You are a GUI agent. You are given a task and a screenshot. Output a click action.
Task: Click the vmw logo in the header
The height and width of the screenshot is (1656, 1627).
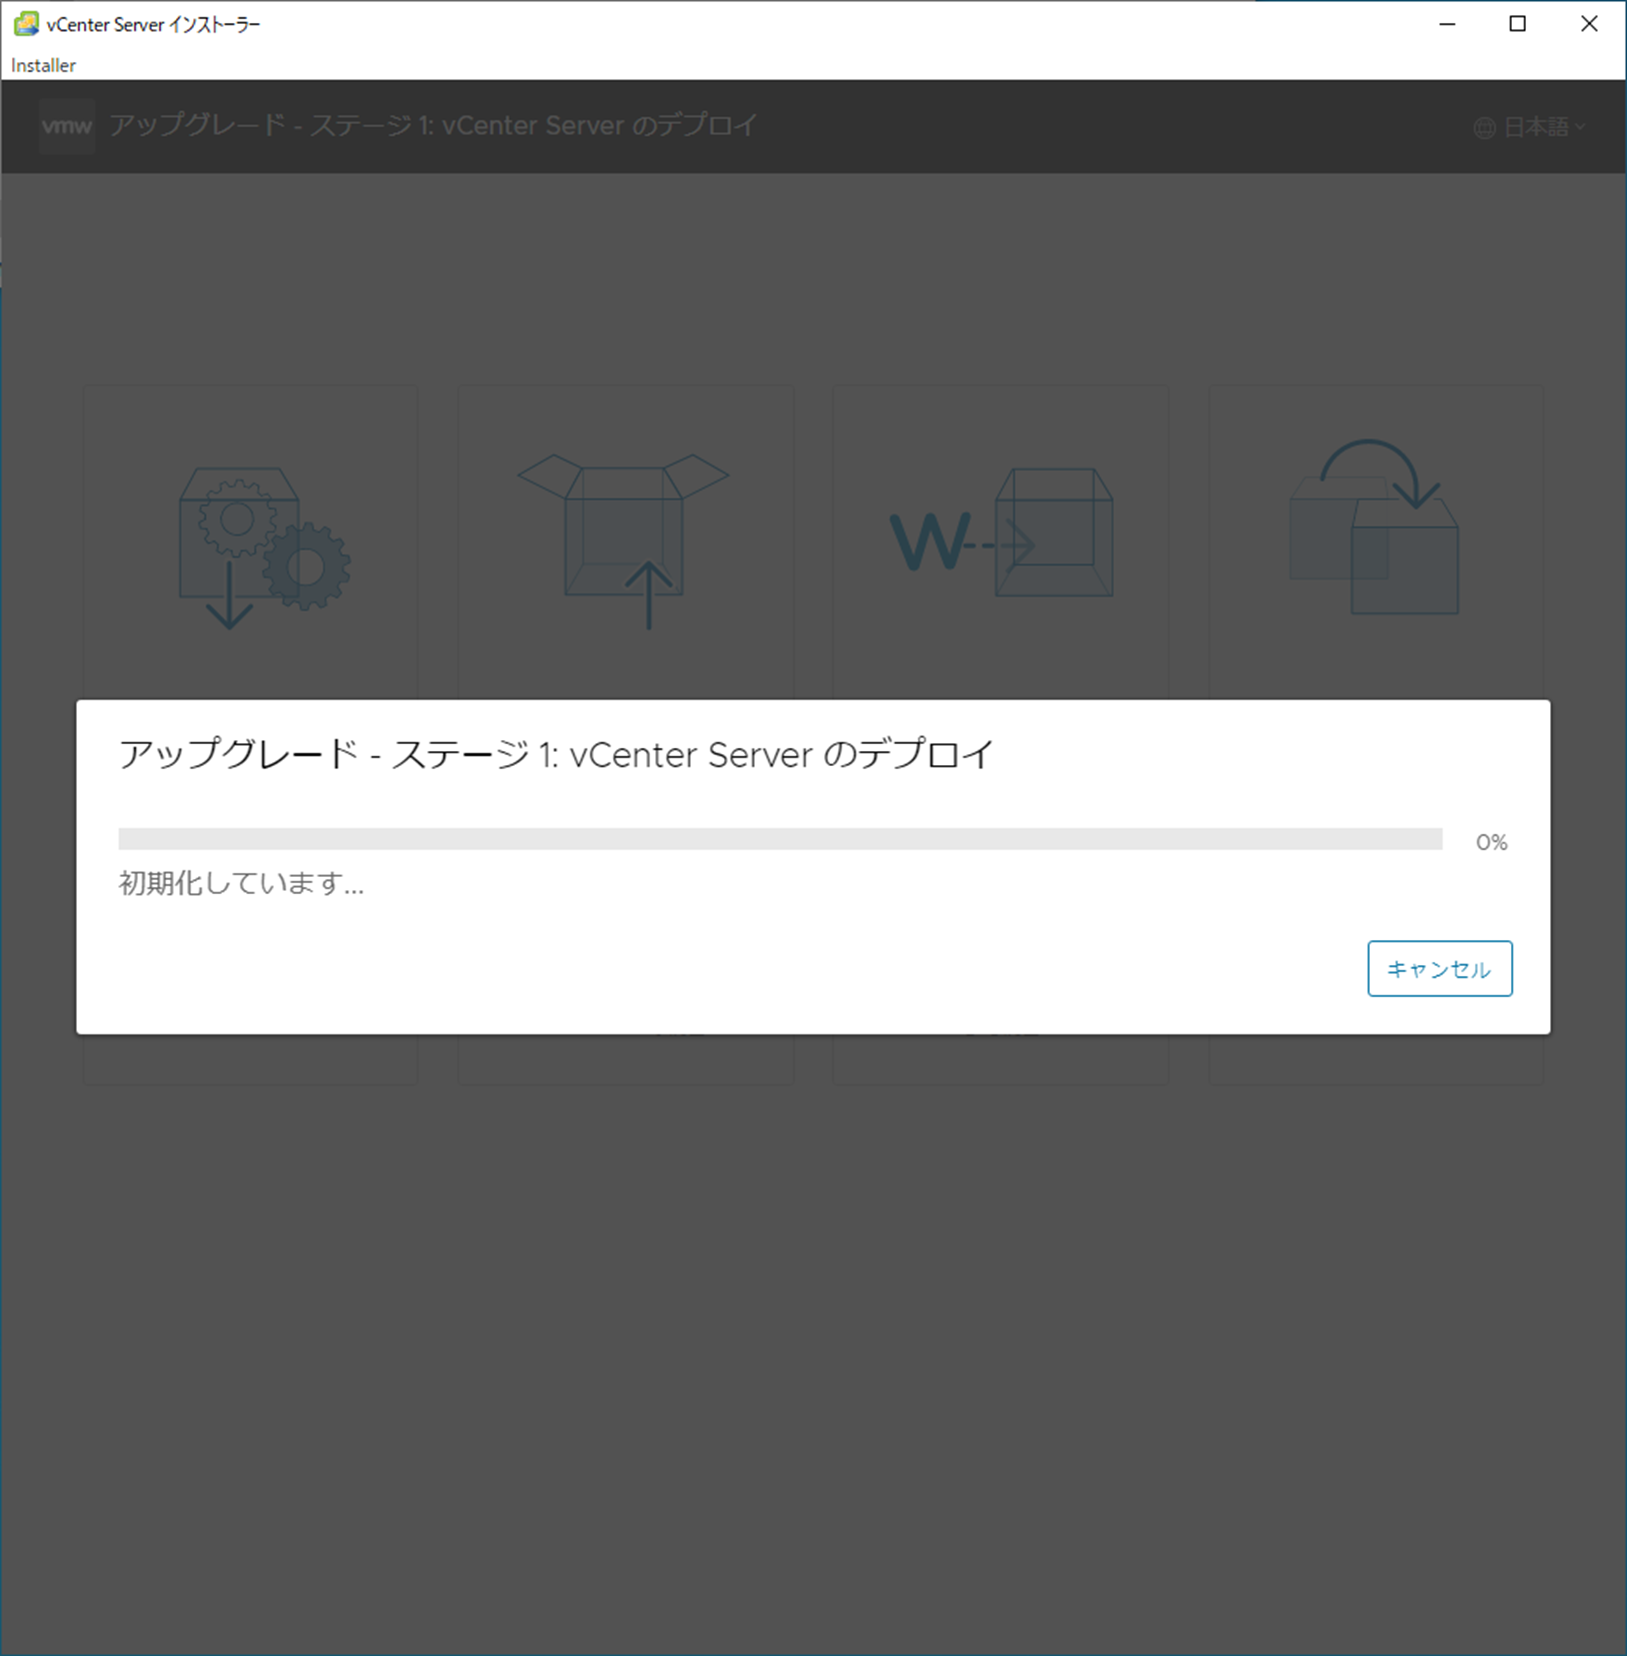pyautogui.click(x=67, y=126)
